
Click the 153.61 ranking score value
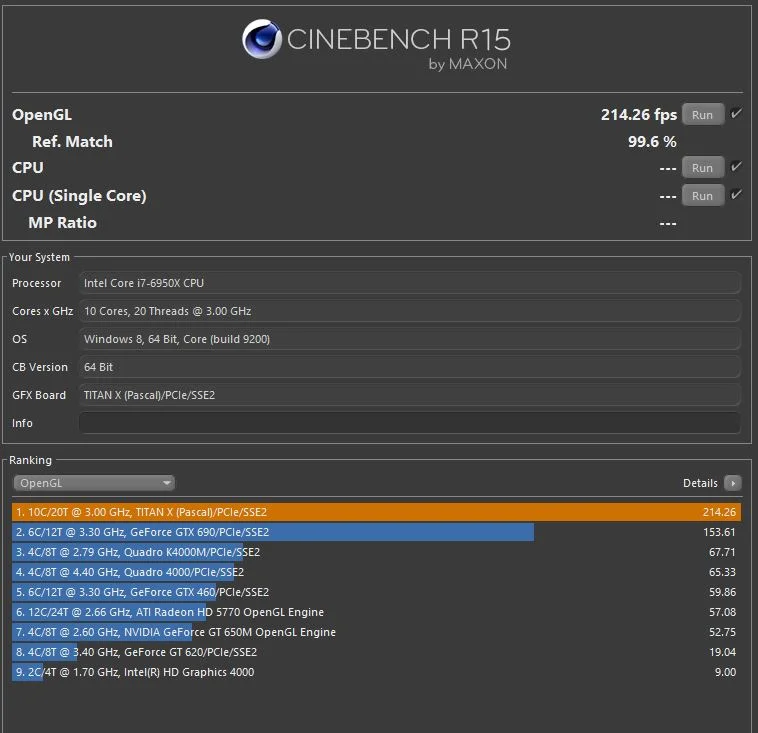tap(719, 532)
